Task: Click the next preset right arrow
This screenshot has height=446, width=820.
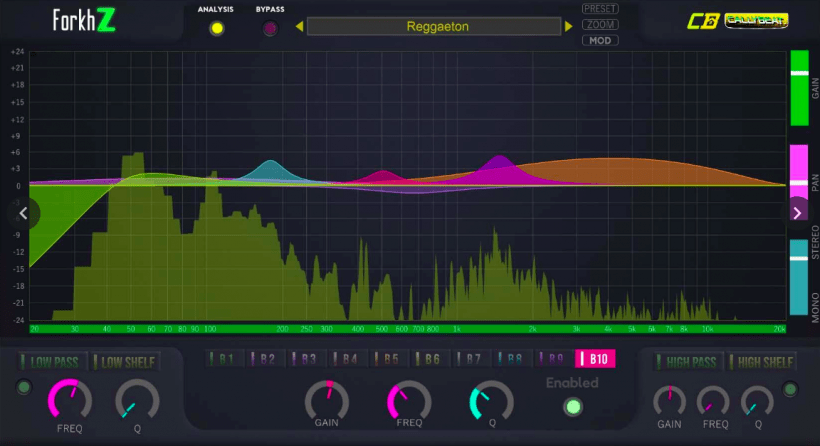Action: [x=569, y=27]
